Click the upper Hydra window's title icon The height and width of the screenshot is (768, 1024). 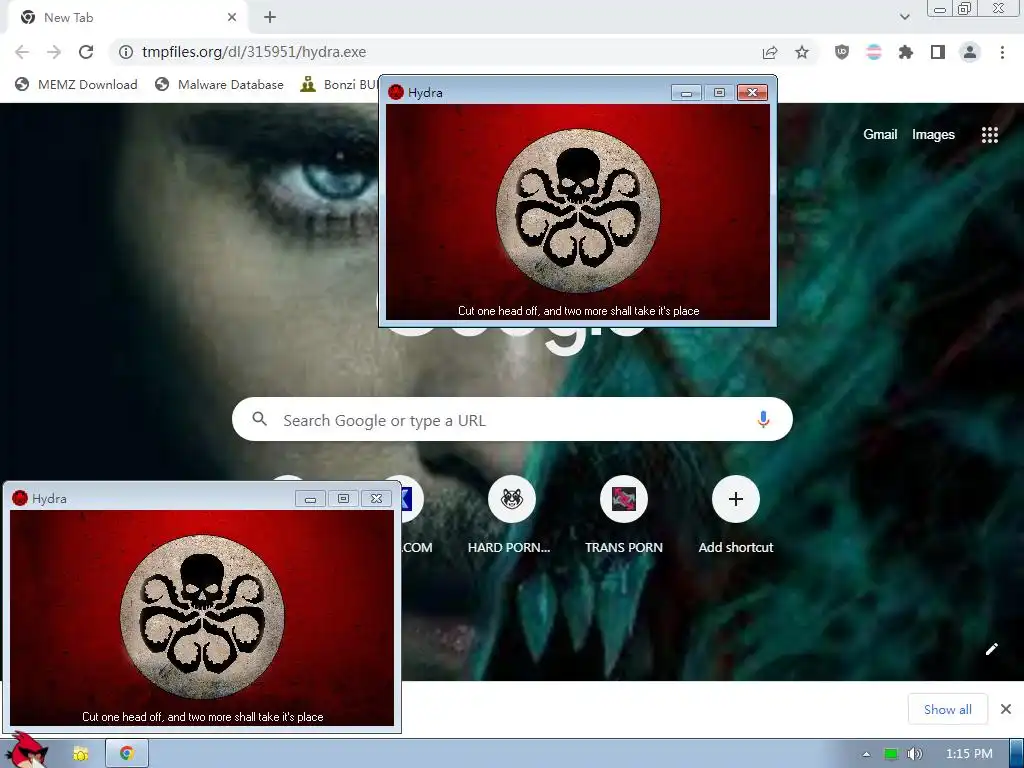[x=396, y=92]
